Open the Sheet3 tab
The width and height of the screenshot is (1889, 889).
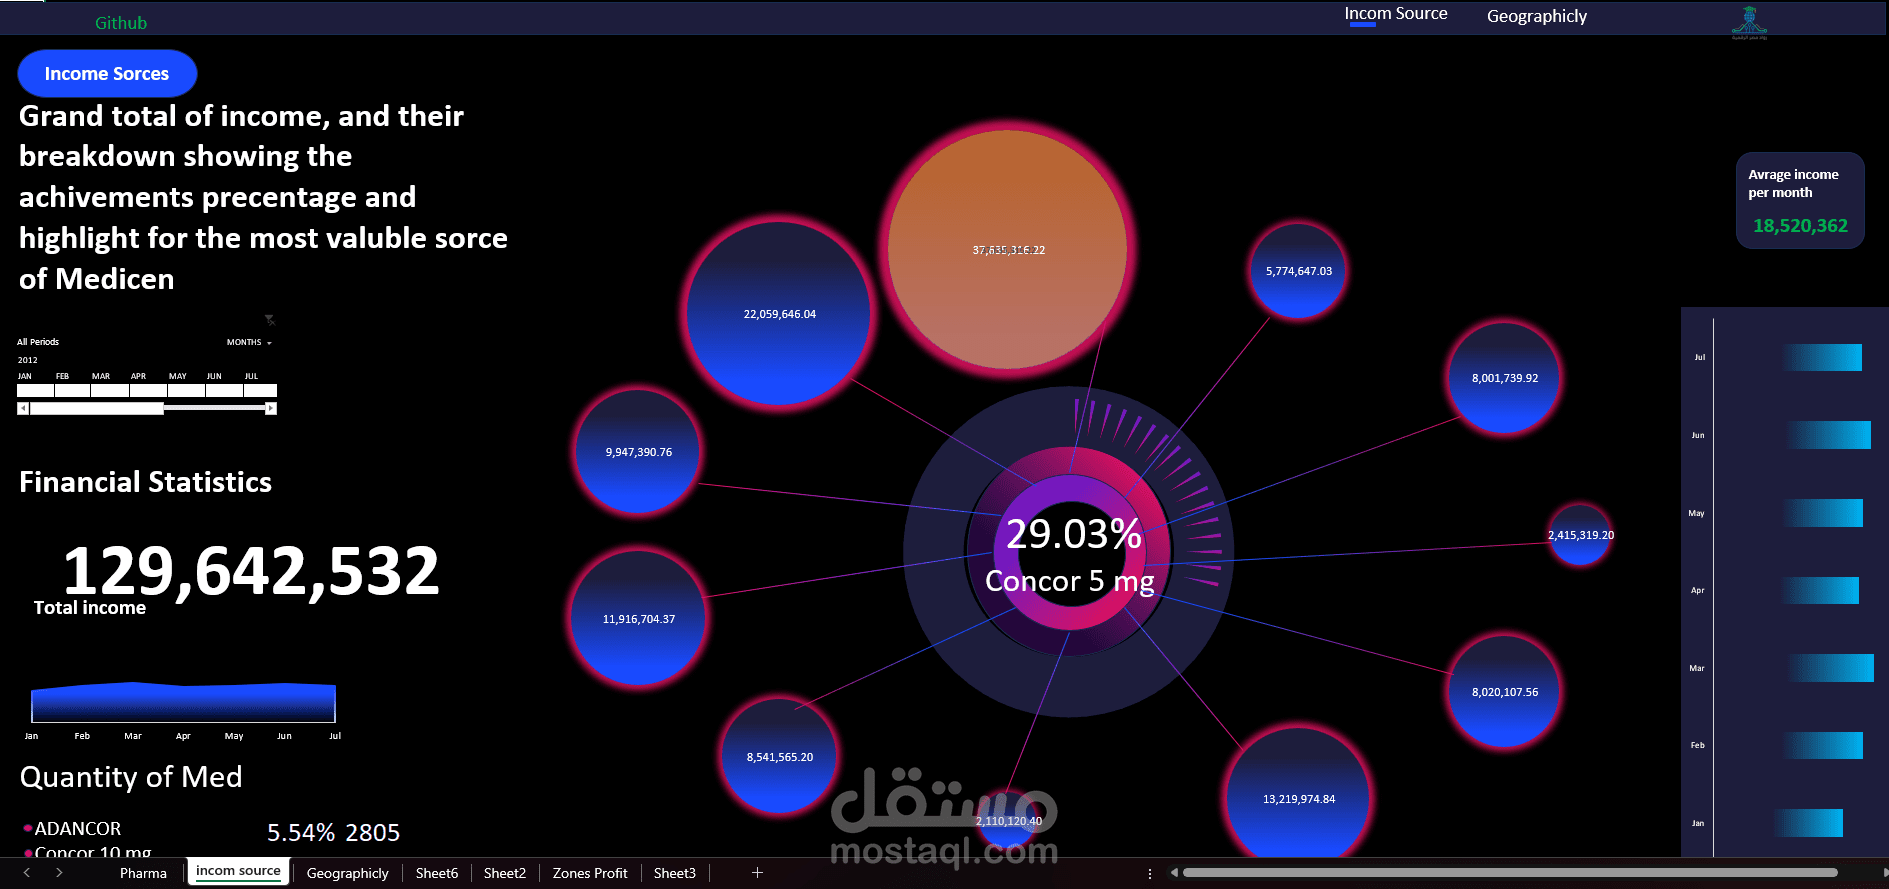tap(675, 873)
